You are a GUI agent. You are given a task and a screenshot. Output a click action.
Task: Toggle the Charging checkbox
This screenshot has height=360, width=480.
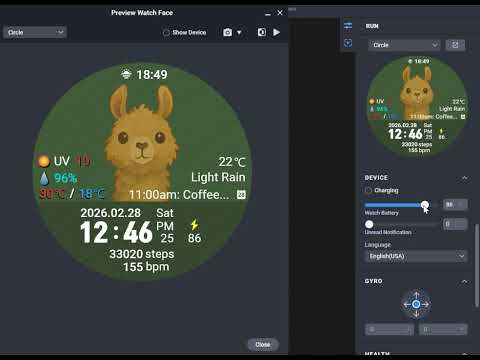tap(368, 190)
